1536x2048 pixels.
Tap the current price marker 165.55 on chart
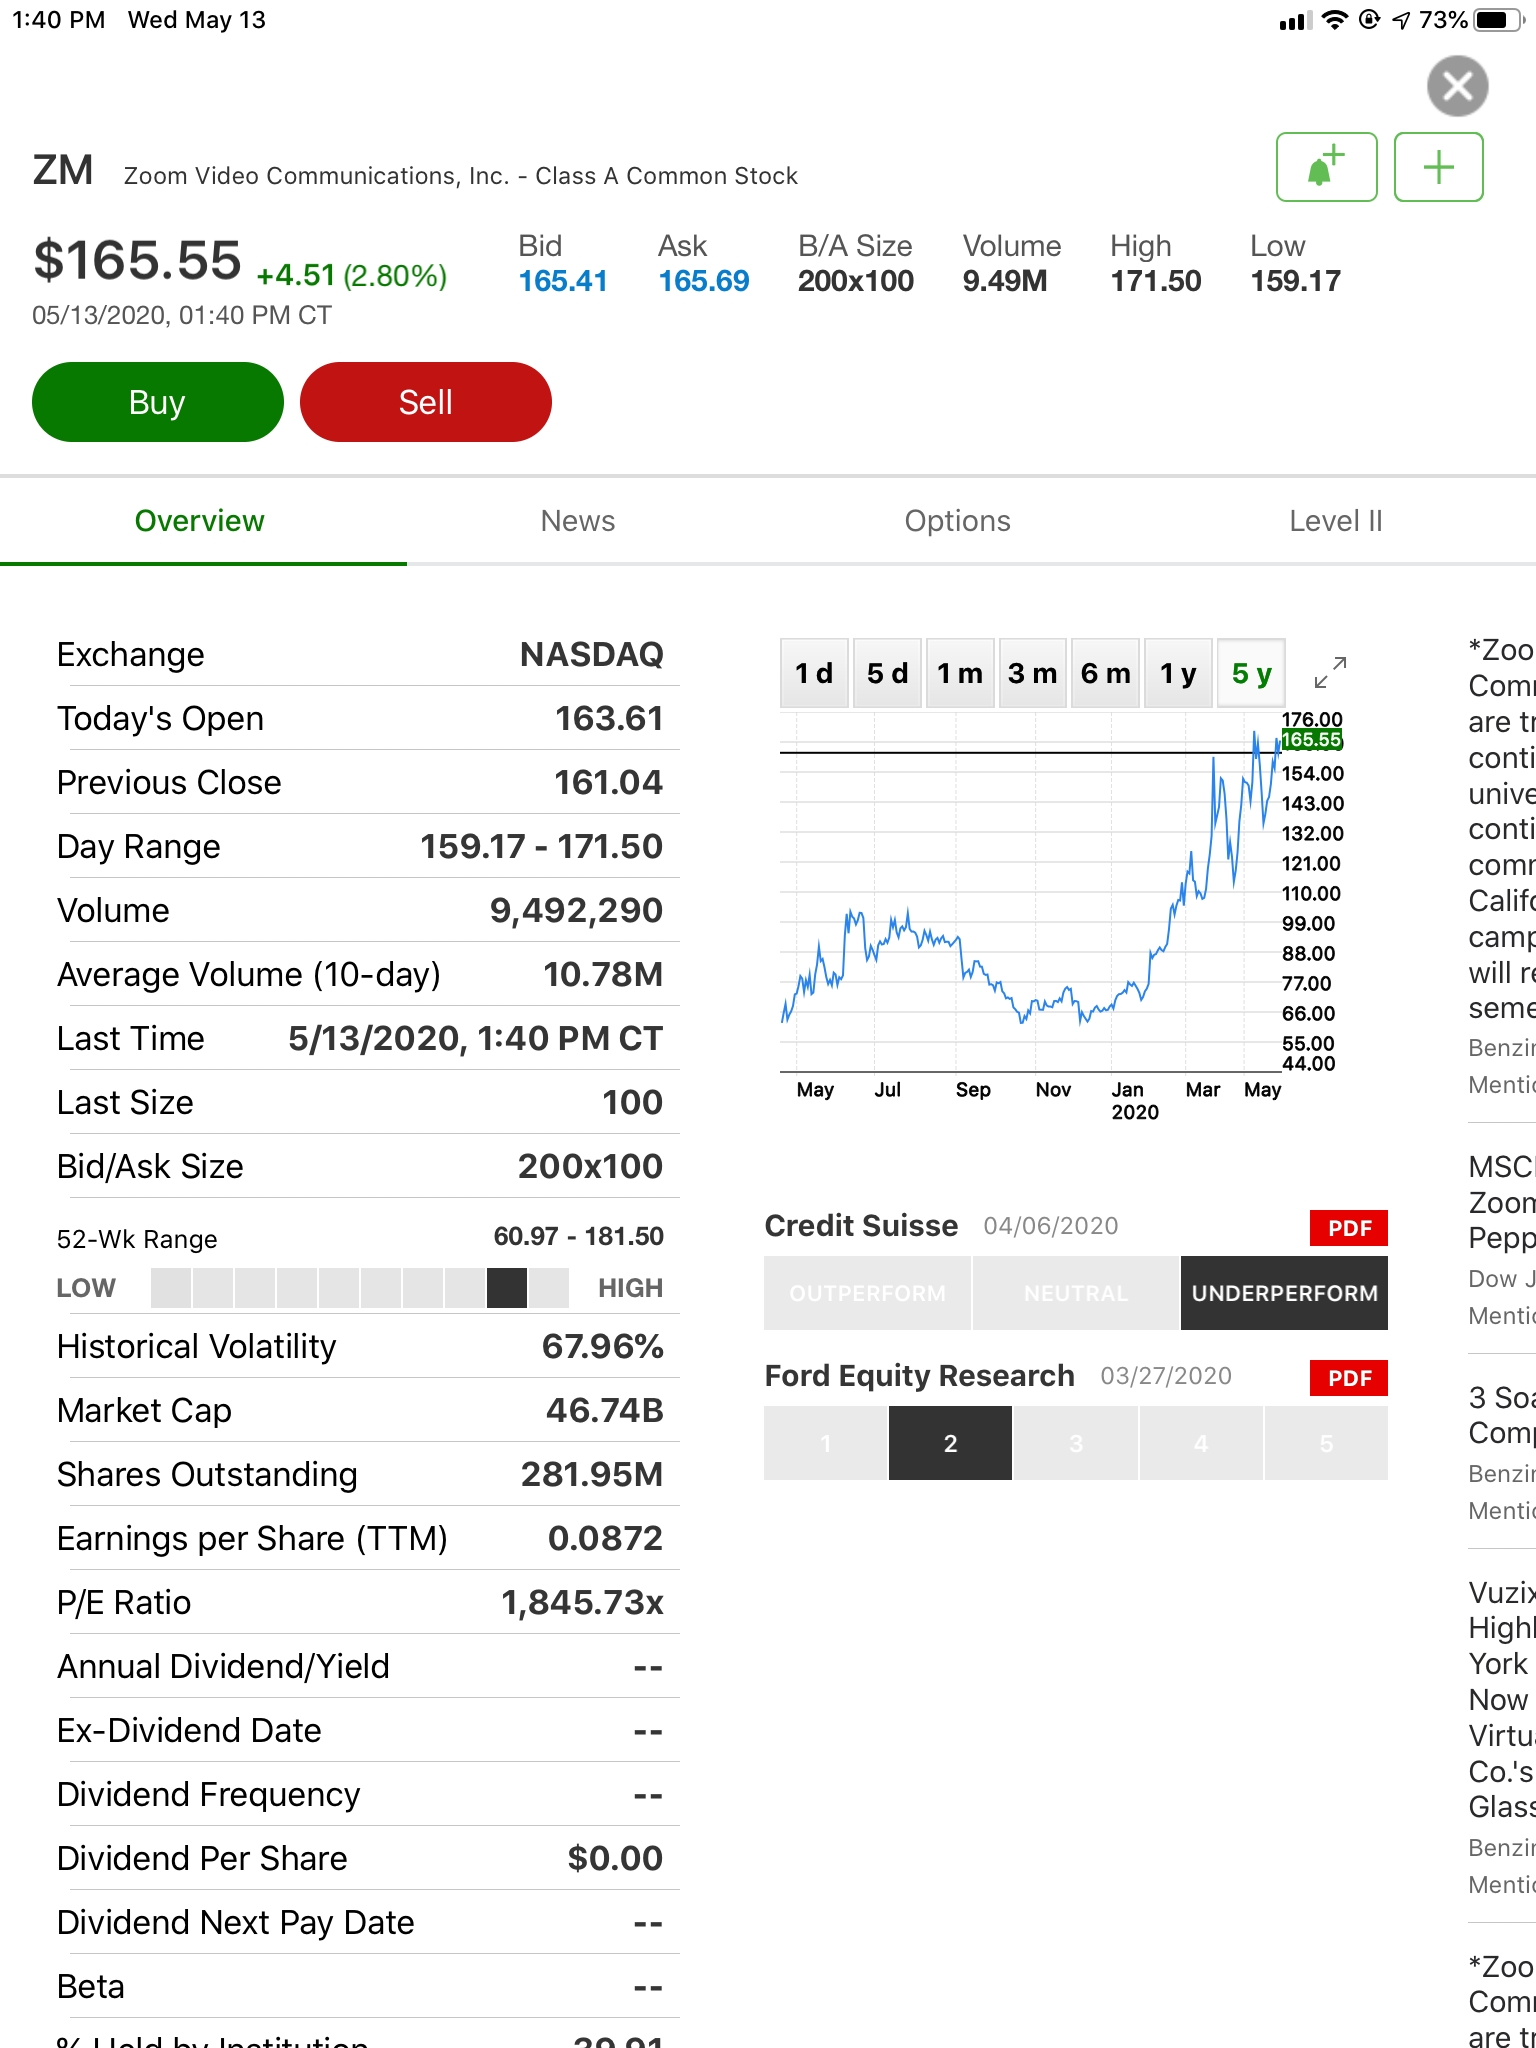pyautogui.click(x=1312, y=740)
